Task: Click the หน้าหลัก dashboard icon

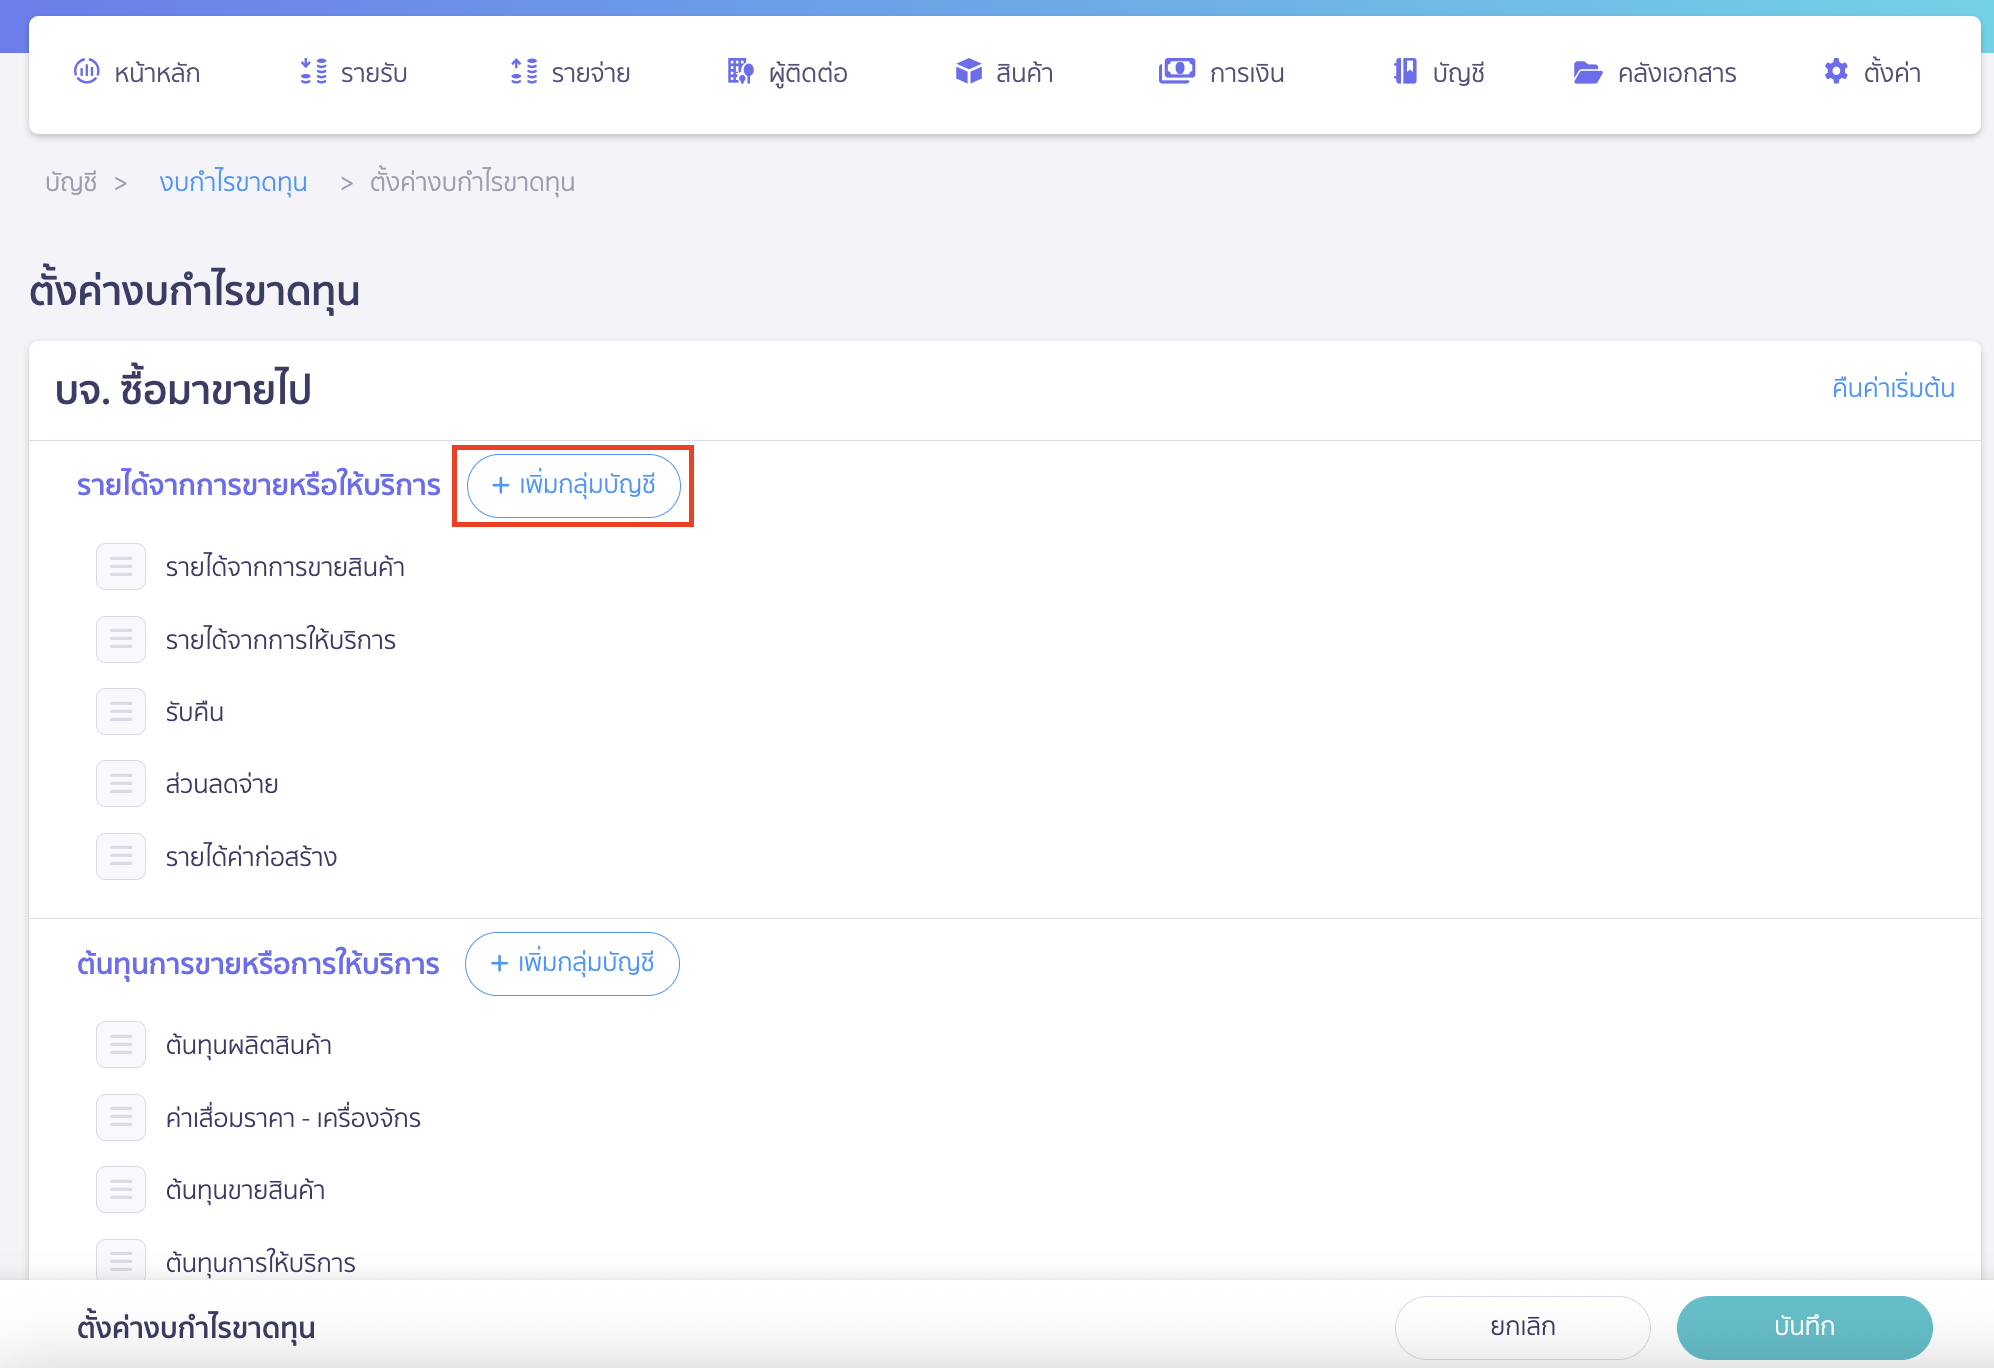Action: click(87, 71)
